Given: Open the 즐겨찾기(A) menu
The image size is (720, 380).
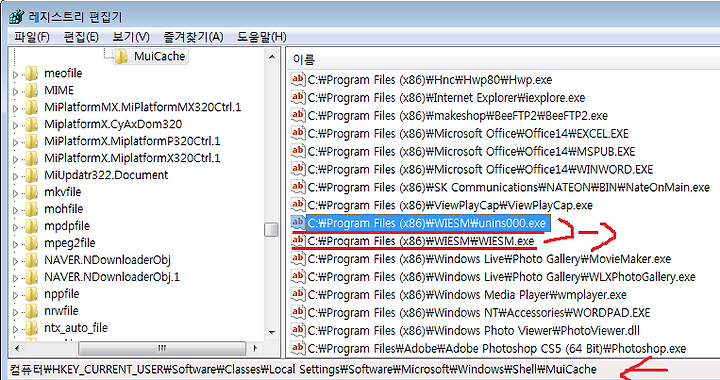Looking at the screenshot, I should 193,37.
